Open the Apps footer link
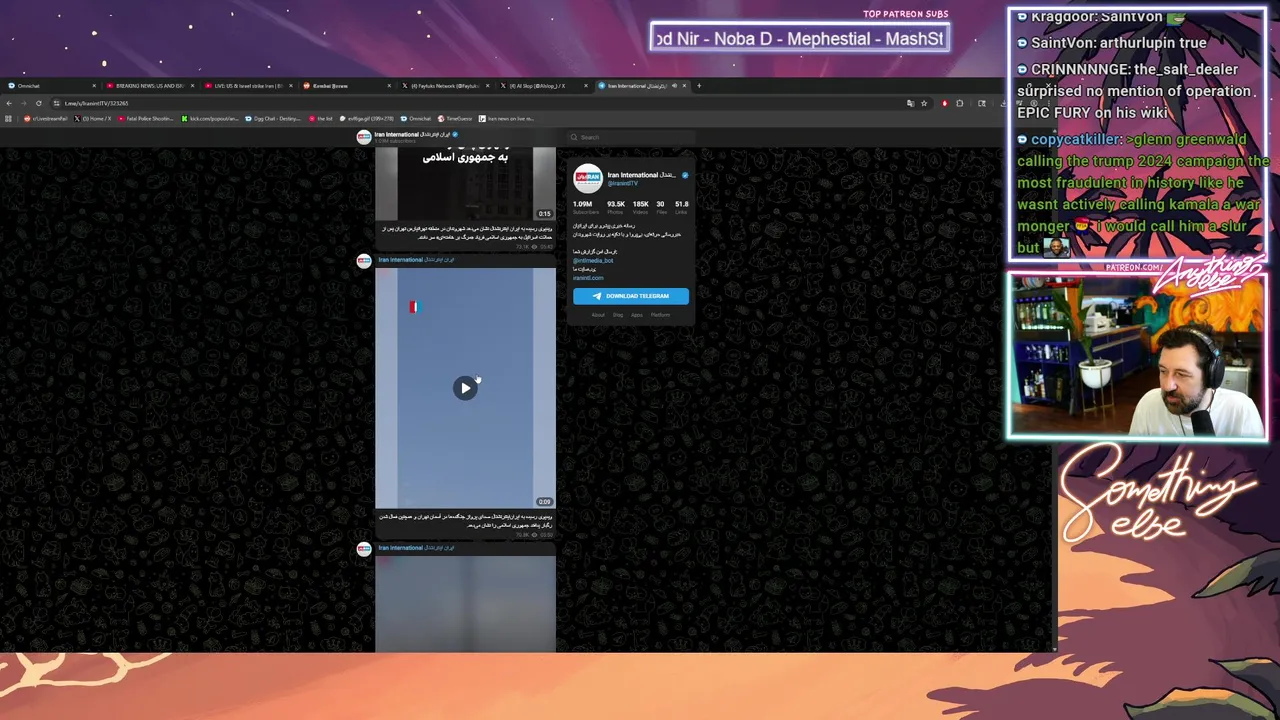The width and height of the screenshot is (1280, 720). pyautogui.click(x=637, y=315)
